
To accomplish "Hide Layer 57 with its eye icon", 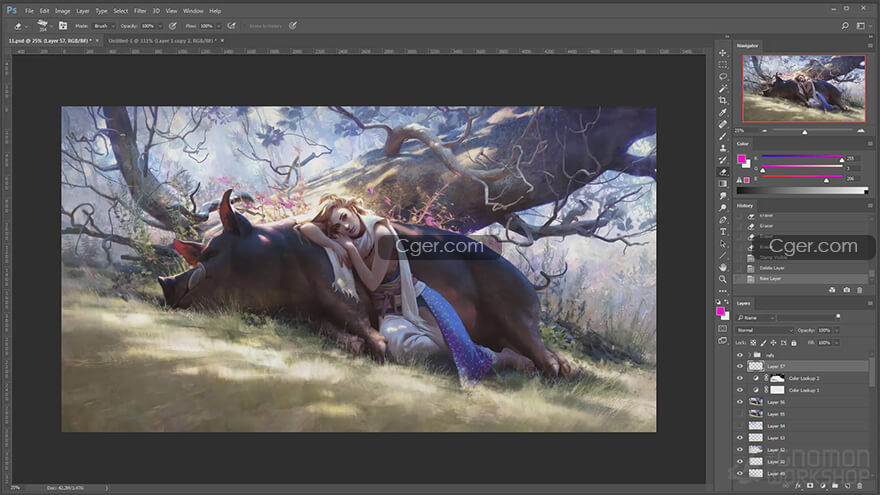I will [740, 366].
